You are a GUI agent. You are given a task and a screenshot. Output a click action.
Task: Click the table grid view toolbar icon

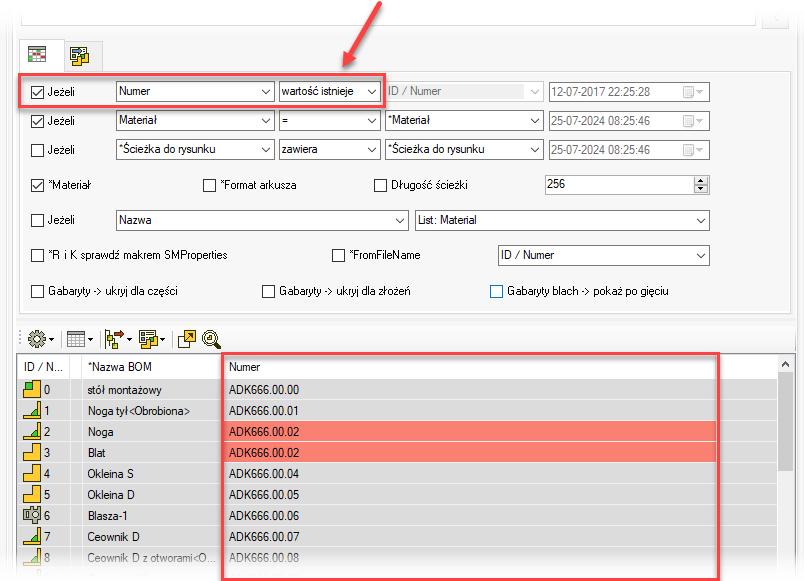point(75,340)
